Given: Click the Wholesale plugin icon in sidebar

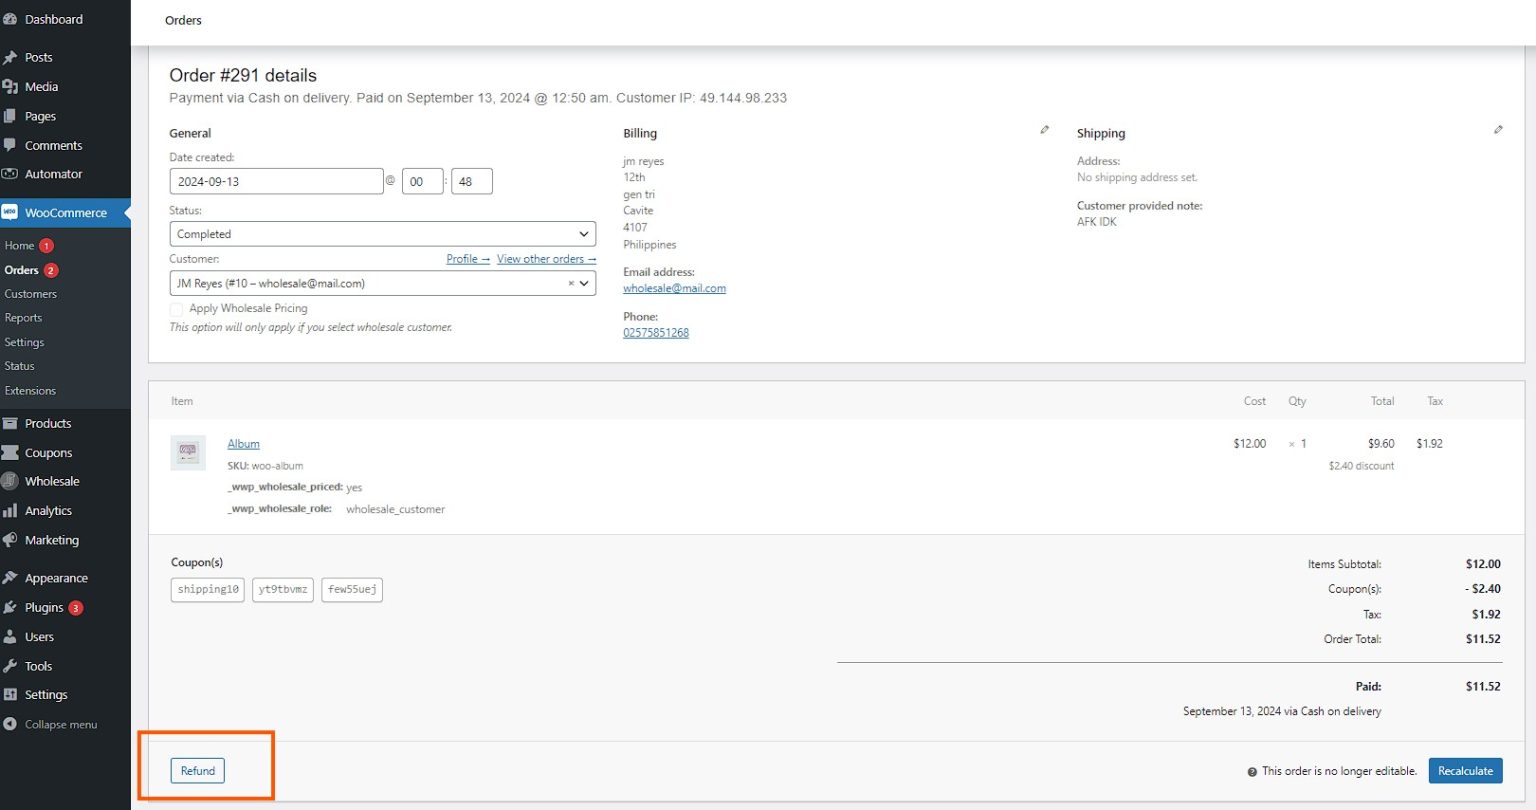Looking at the screenshot, I should pos(15,481).
